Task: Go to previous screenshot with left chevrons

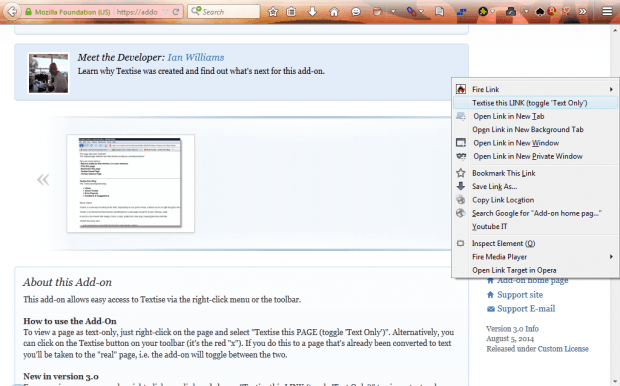Action: click(43, 180)
